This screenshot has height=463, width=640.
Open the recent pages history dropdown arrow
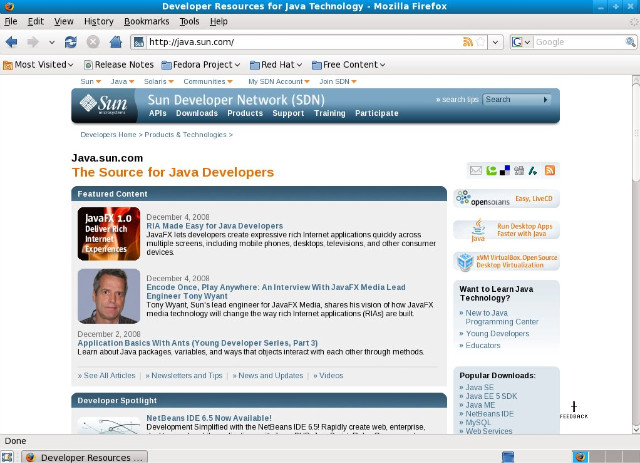click(x=51, y=42)
